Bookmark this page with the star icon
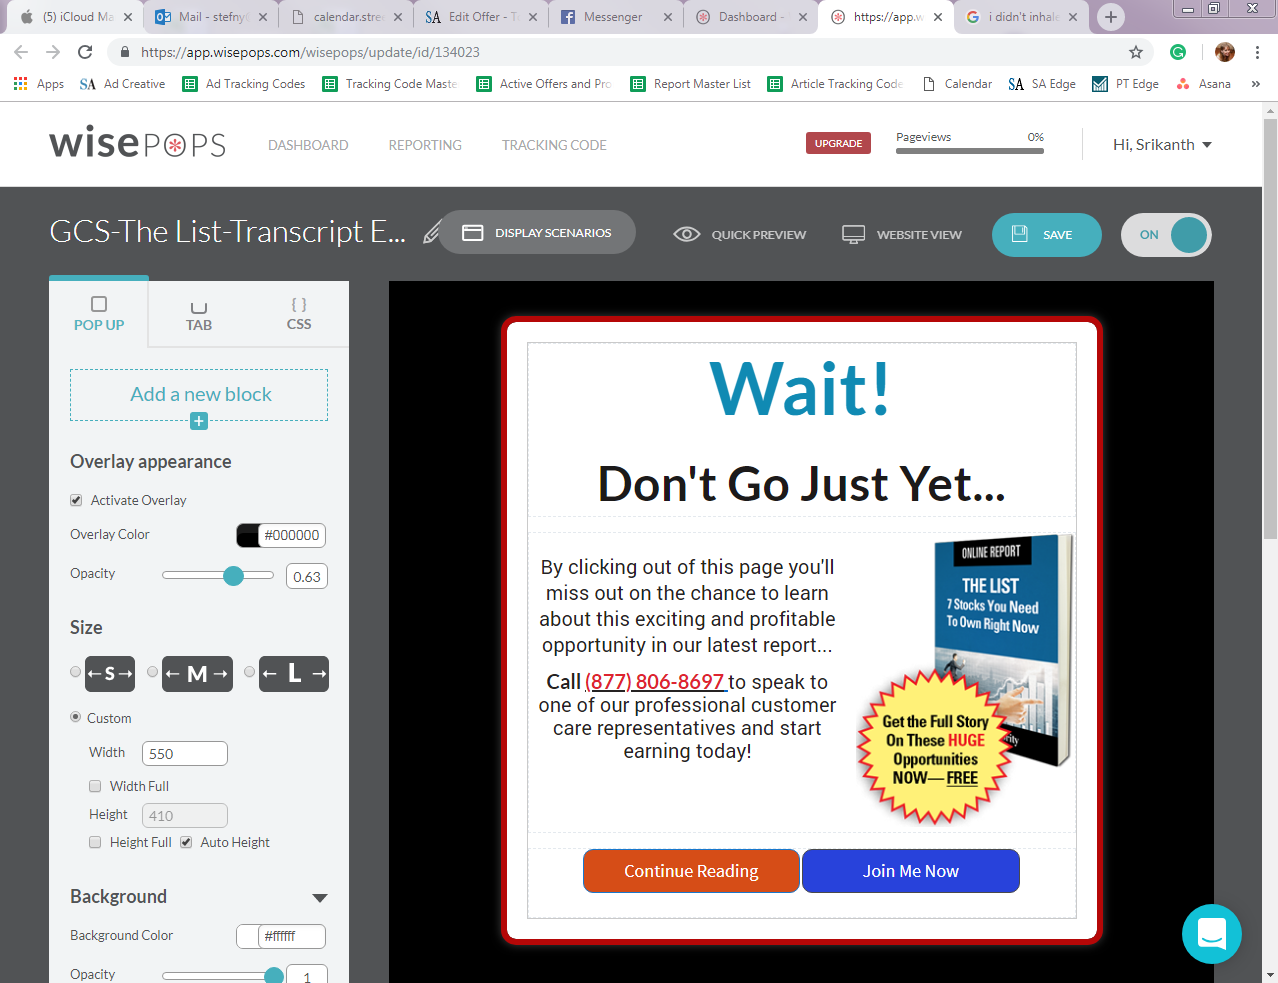1278x983 pixels. pyautogui.click(x=1135, y=52)
